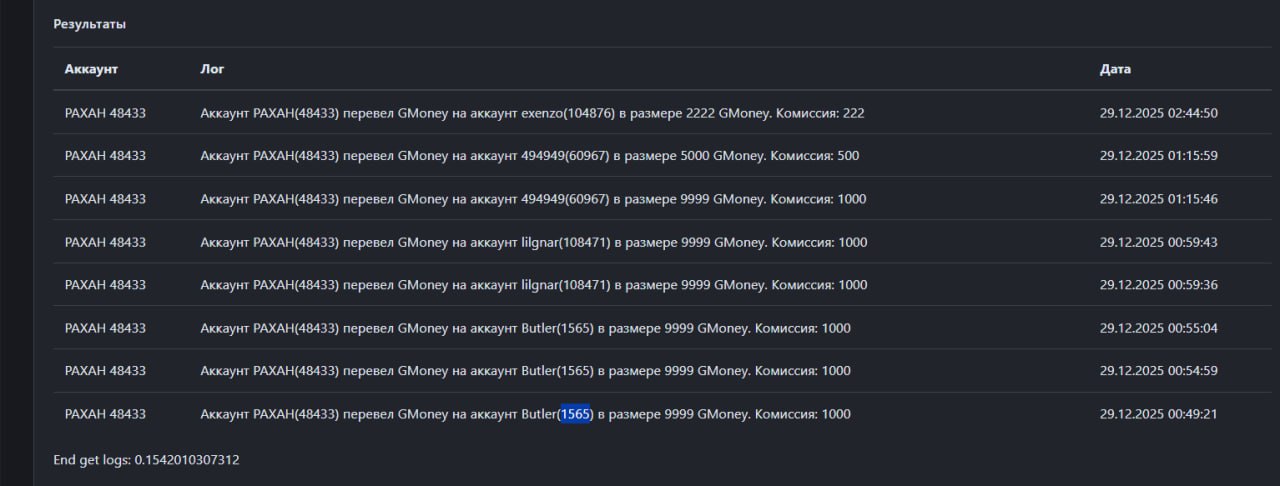Click the Butler log text dated 00:54:59
This screenshot has width=1280, height=486.
[525, 371]
